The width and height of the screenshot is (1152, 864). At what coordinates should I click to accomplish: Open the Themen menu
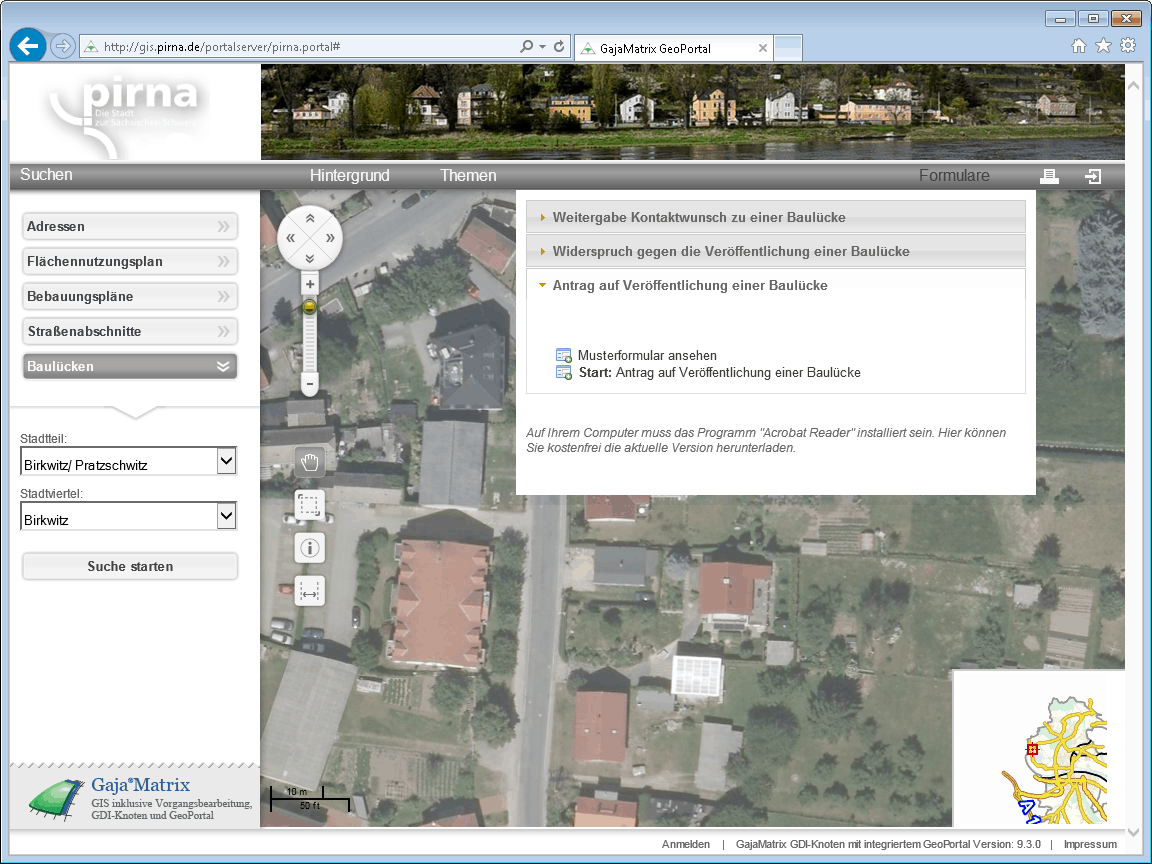(468, 176)
